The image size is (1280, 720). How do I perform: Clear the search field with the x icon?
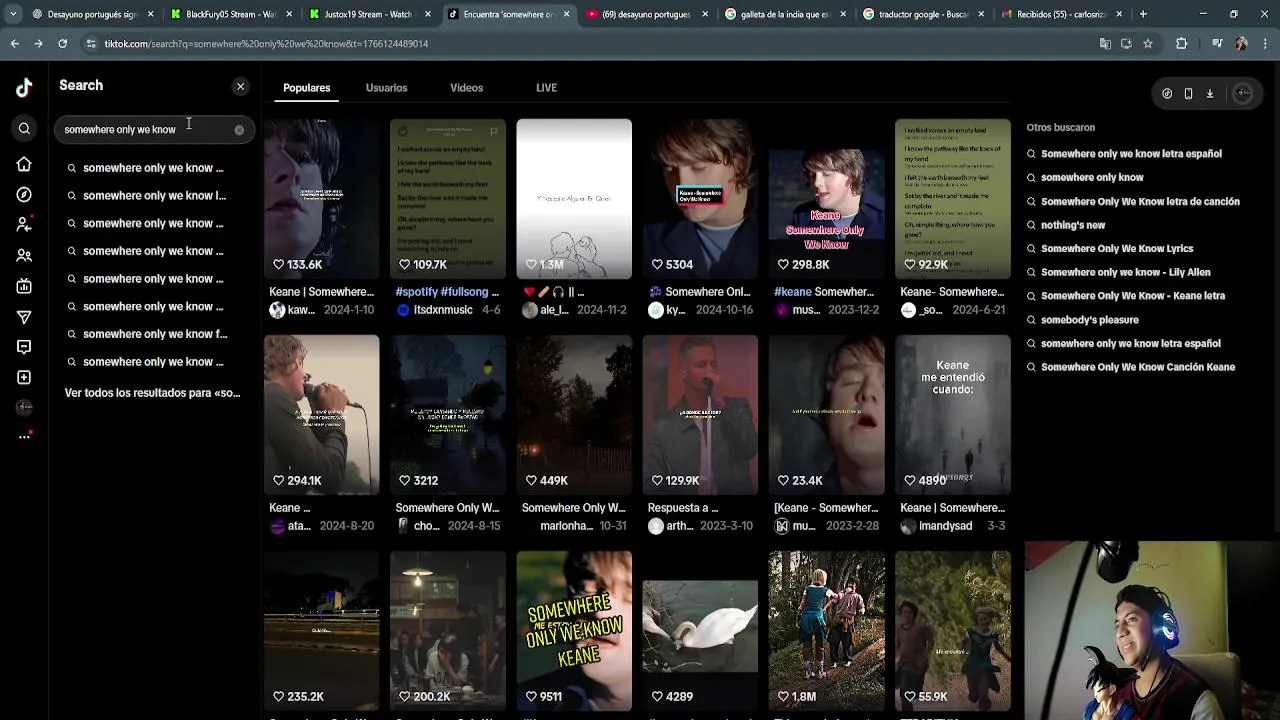coord(239,130)
